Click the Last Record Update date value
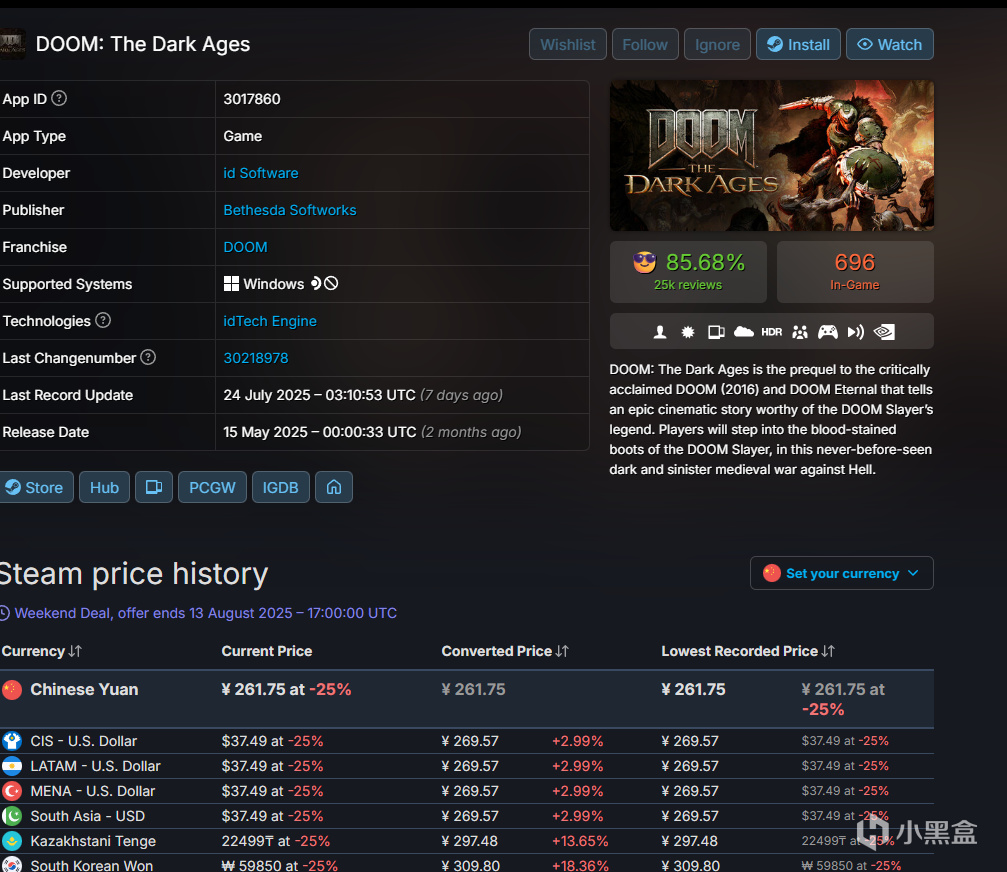1007x872 pixels. [x=363, y=395]
